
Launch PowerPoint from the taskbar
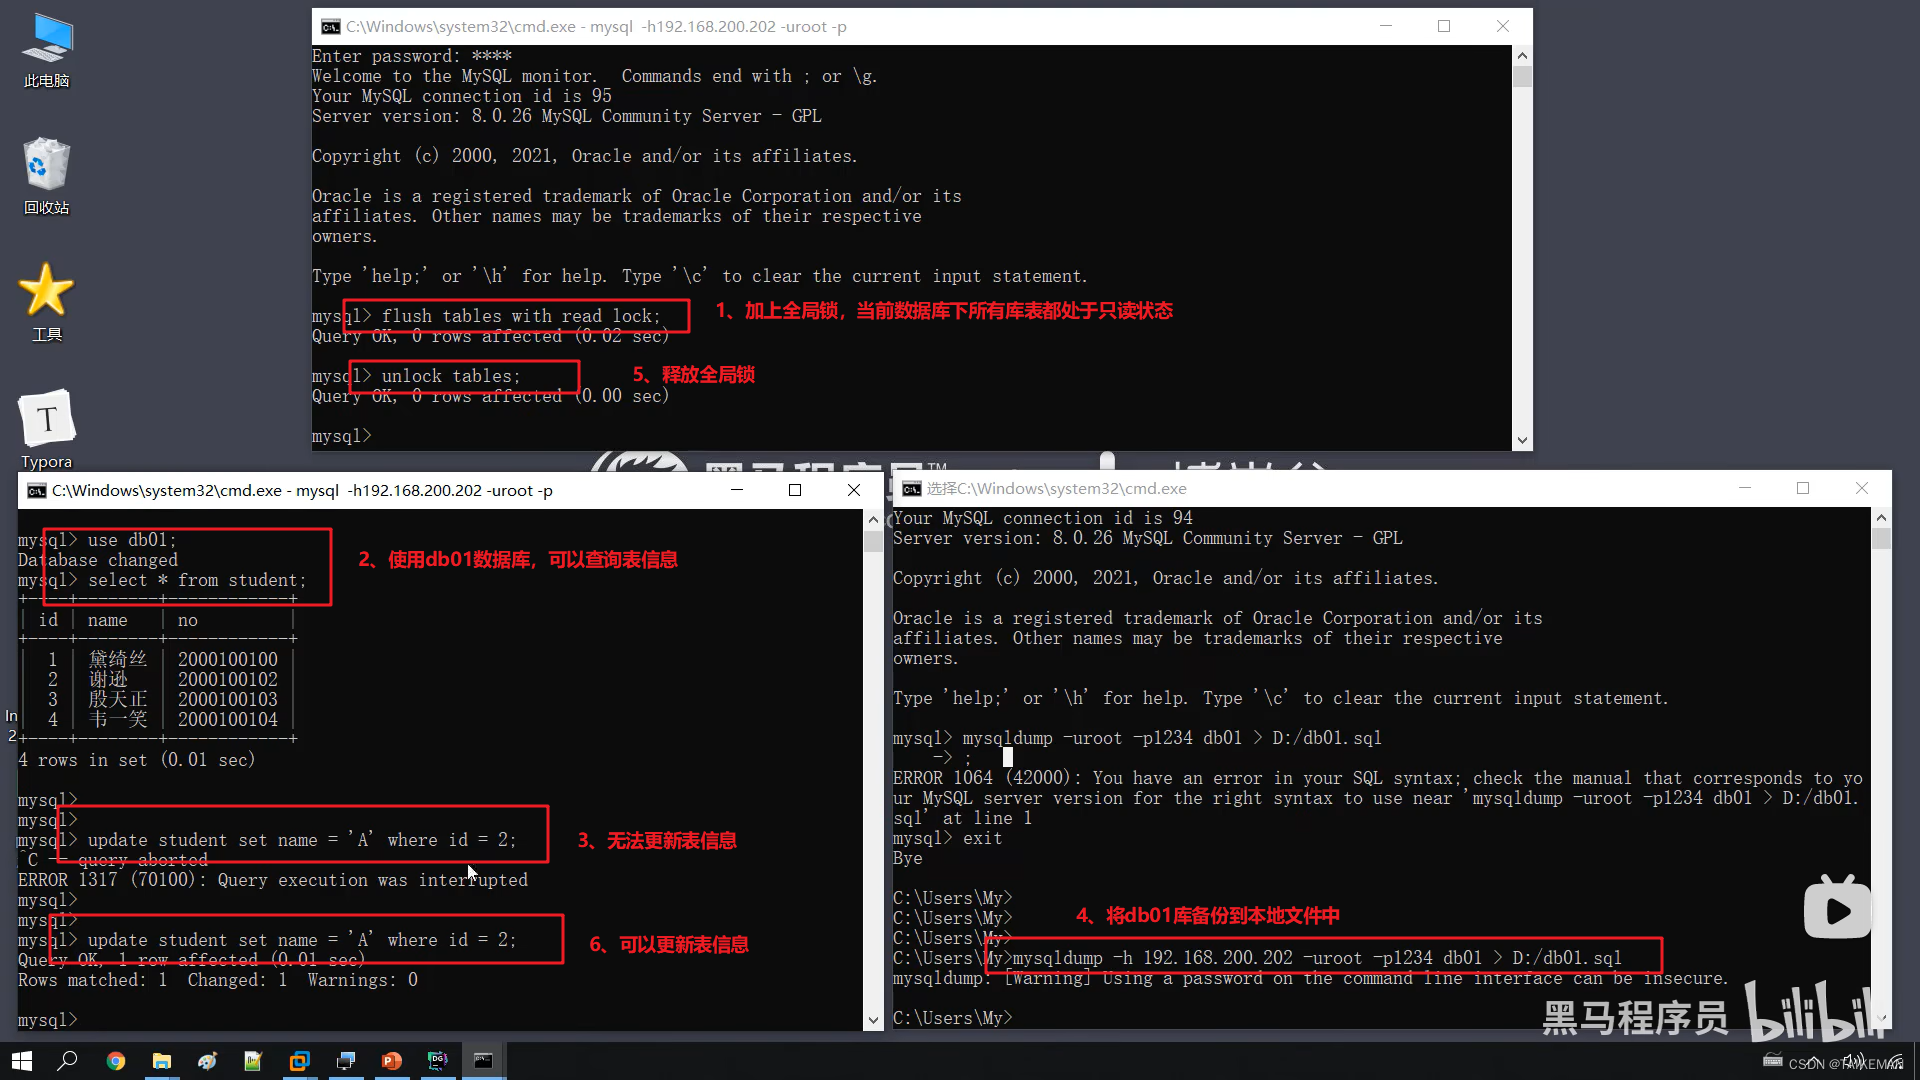click(391, 1060)
